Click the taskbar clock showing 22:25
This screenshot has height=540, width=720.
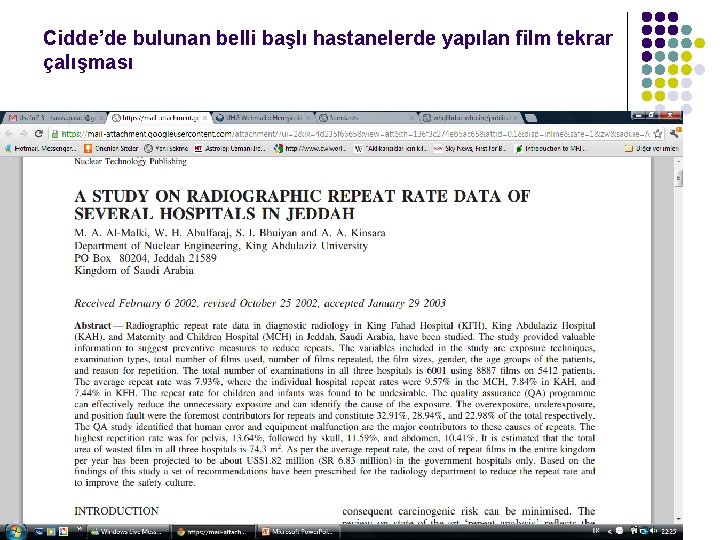pos(669,531)
